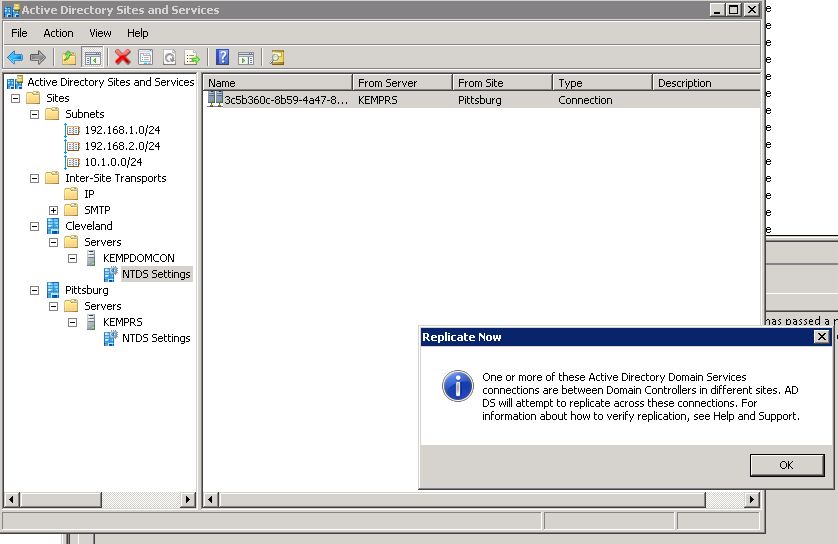Sort list by From Site column
The width and height of the screenshot is (838, 544).
tap(502, 83)
